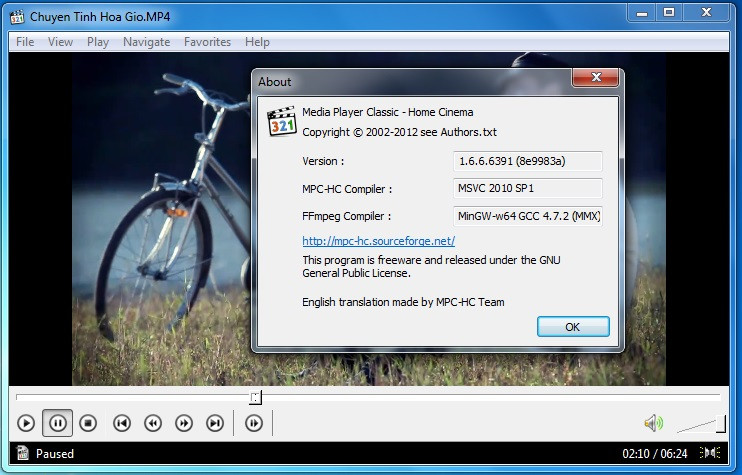
Task: Open the Play menu
Action: 98,42
